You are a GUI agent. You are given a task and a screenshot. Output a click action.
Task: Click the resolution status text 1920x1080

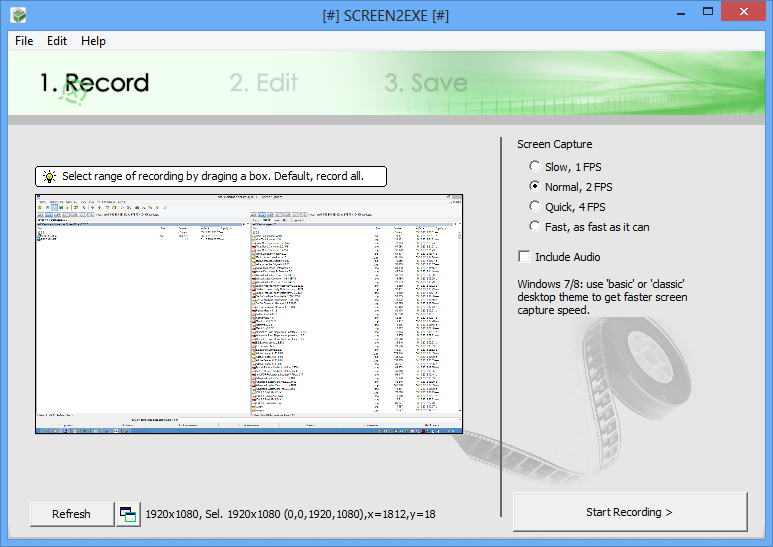[290, 514]
